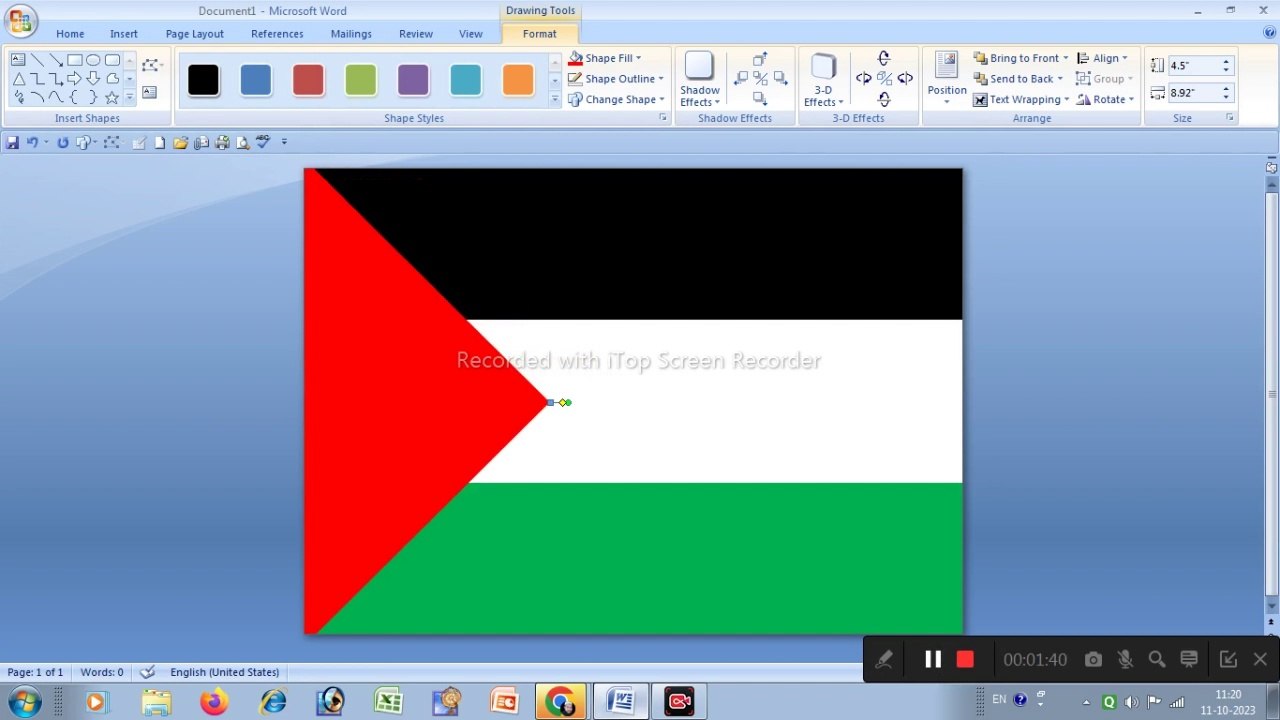The height and width of the screenshot is (720, 1280).
Task: Open the Mailings tab
Action: pos(351,34)
